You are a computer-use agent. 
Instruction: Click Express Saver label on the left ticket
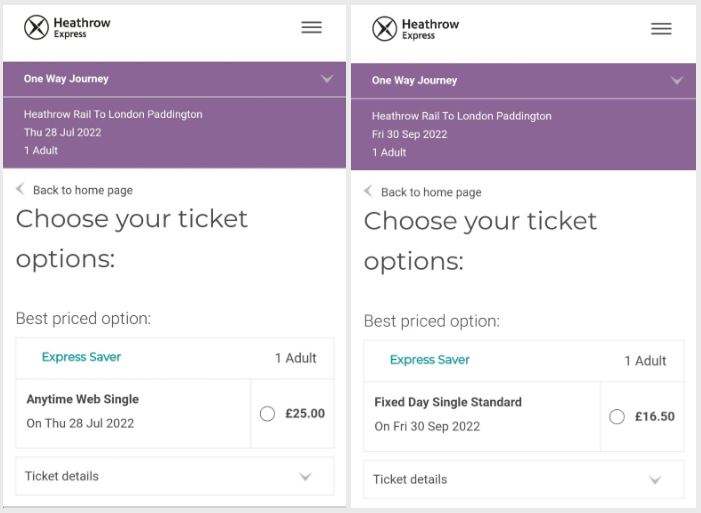point(81,357)
